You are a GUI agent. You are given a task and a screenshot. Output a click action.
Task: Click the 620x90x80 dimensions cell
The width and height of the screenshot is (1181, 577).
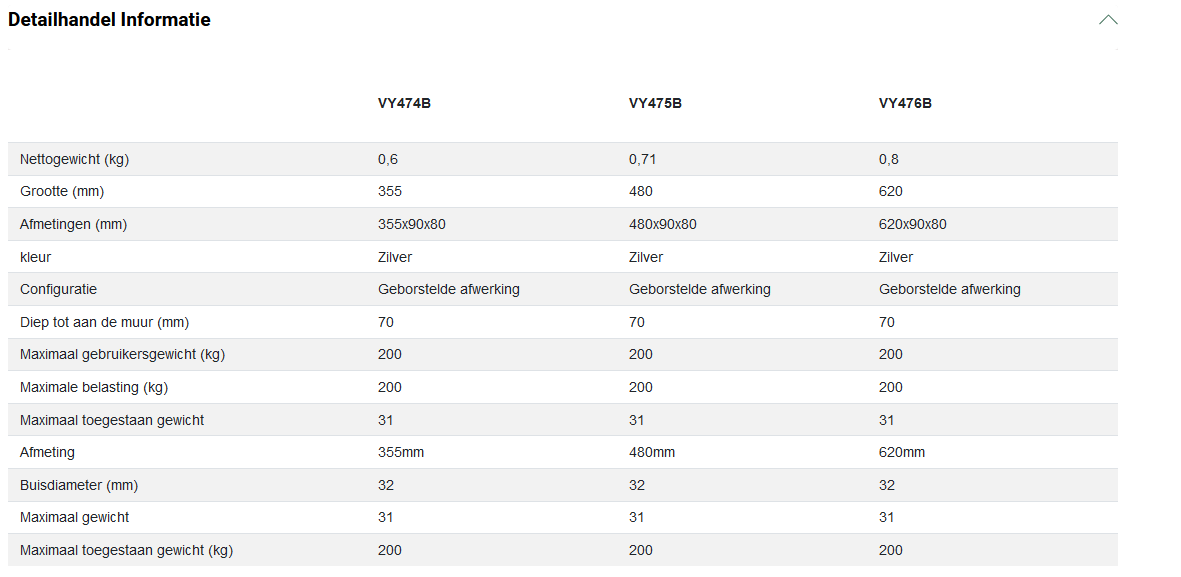(912, 224)
